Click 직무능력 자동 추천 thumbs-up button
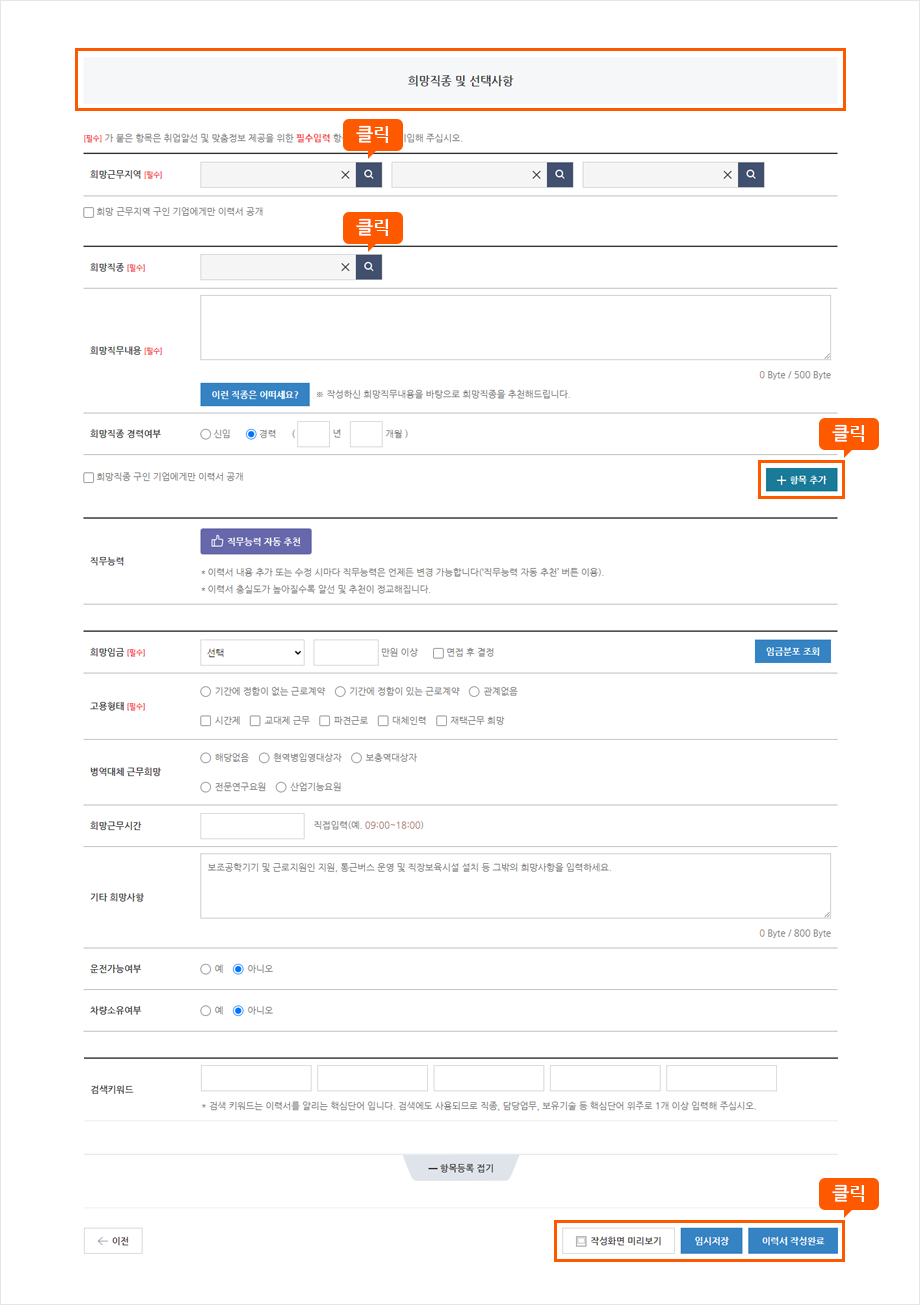Screen dimensions: 920x1305 pos(256,541)
